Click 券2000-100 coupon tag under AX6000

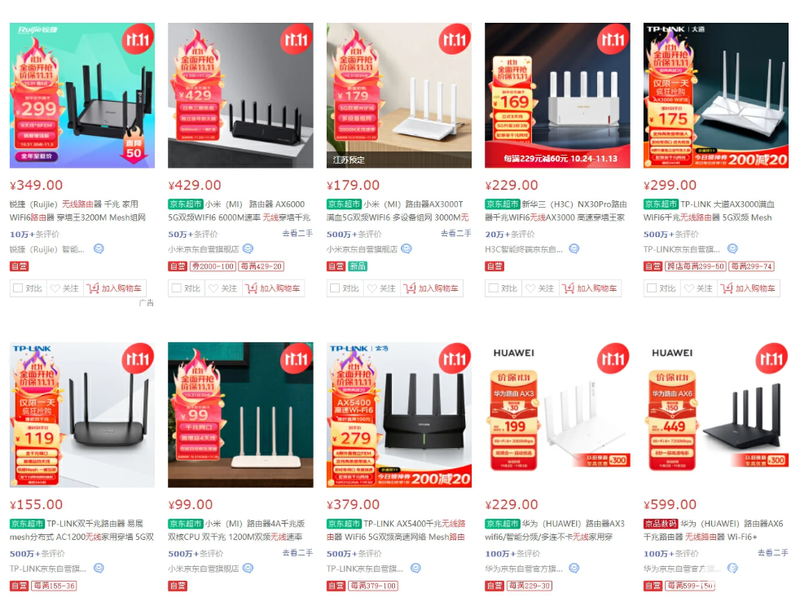tap(213, 266)
